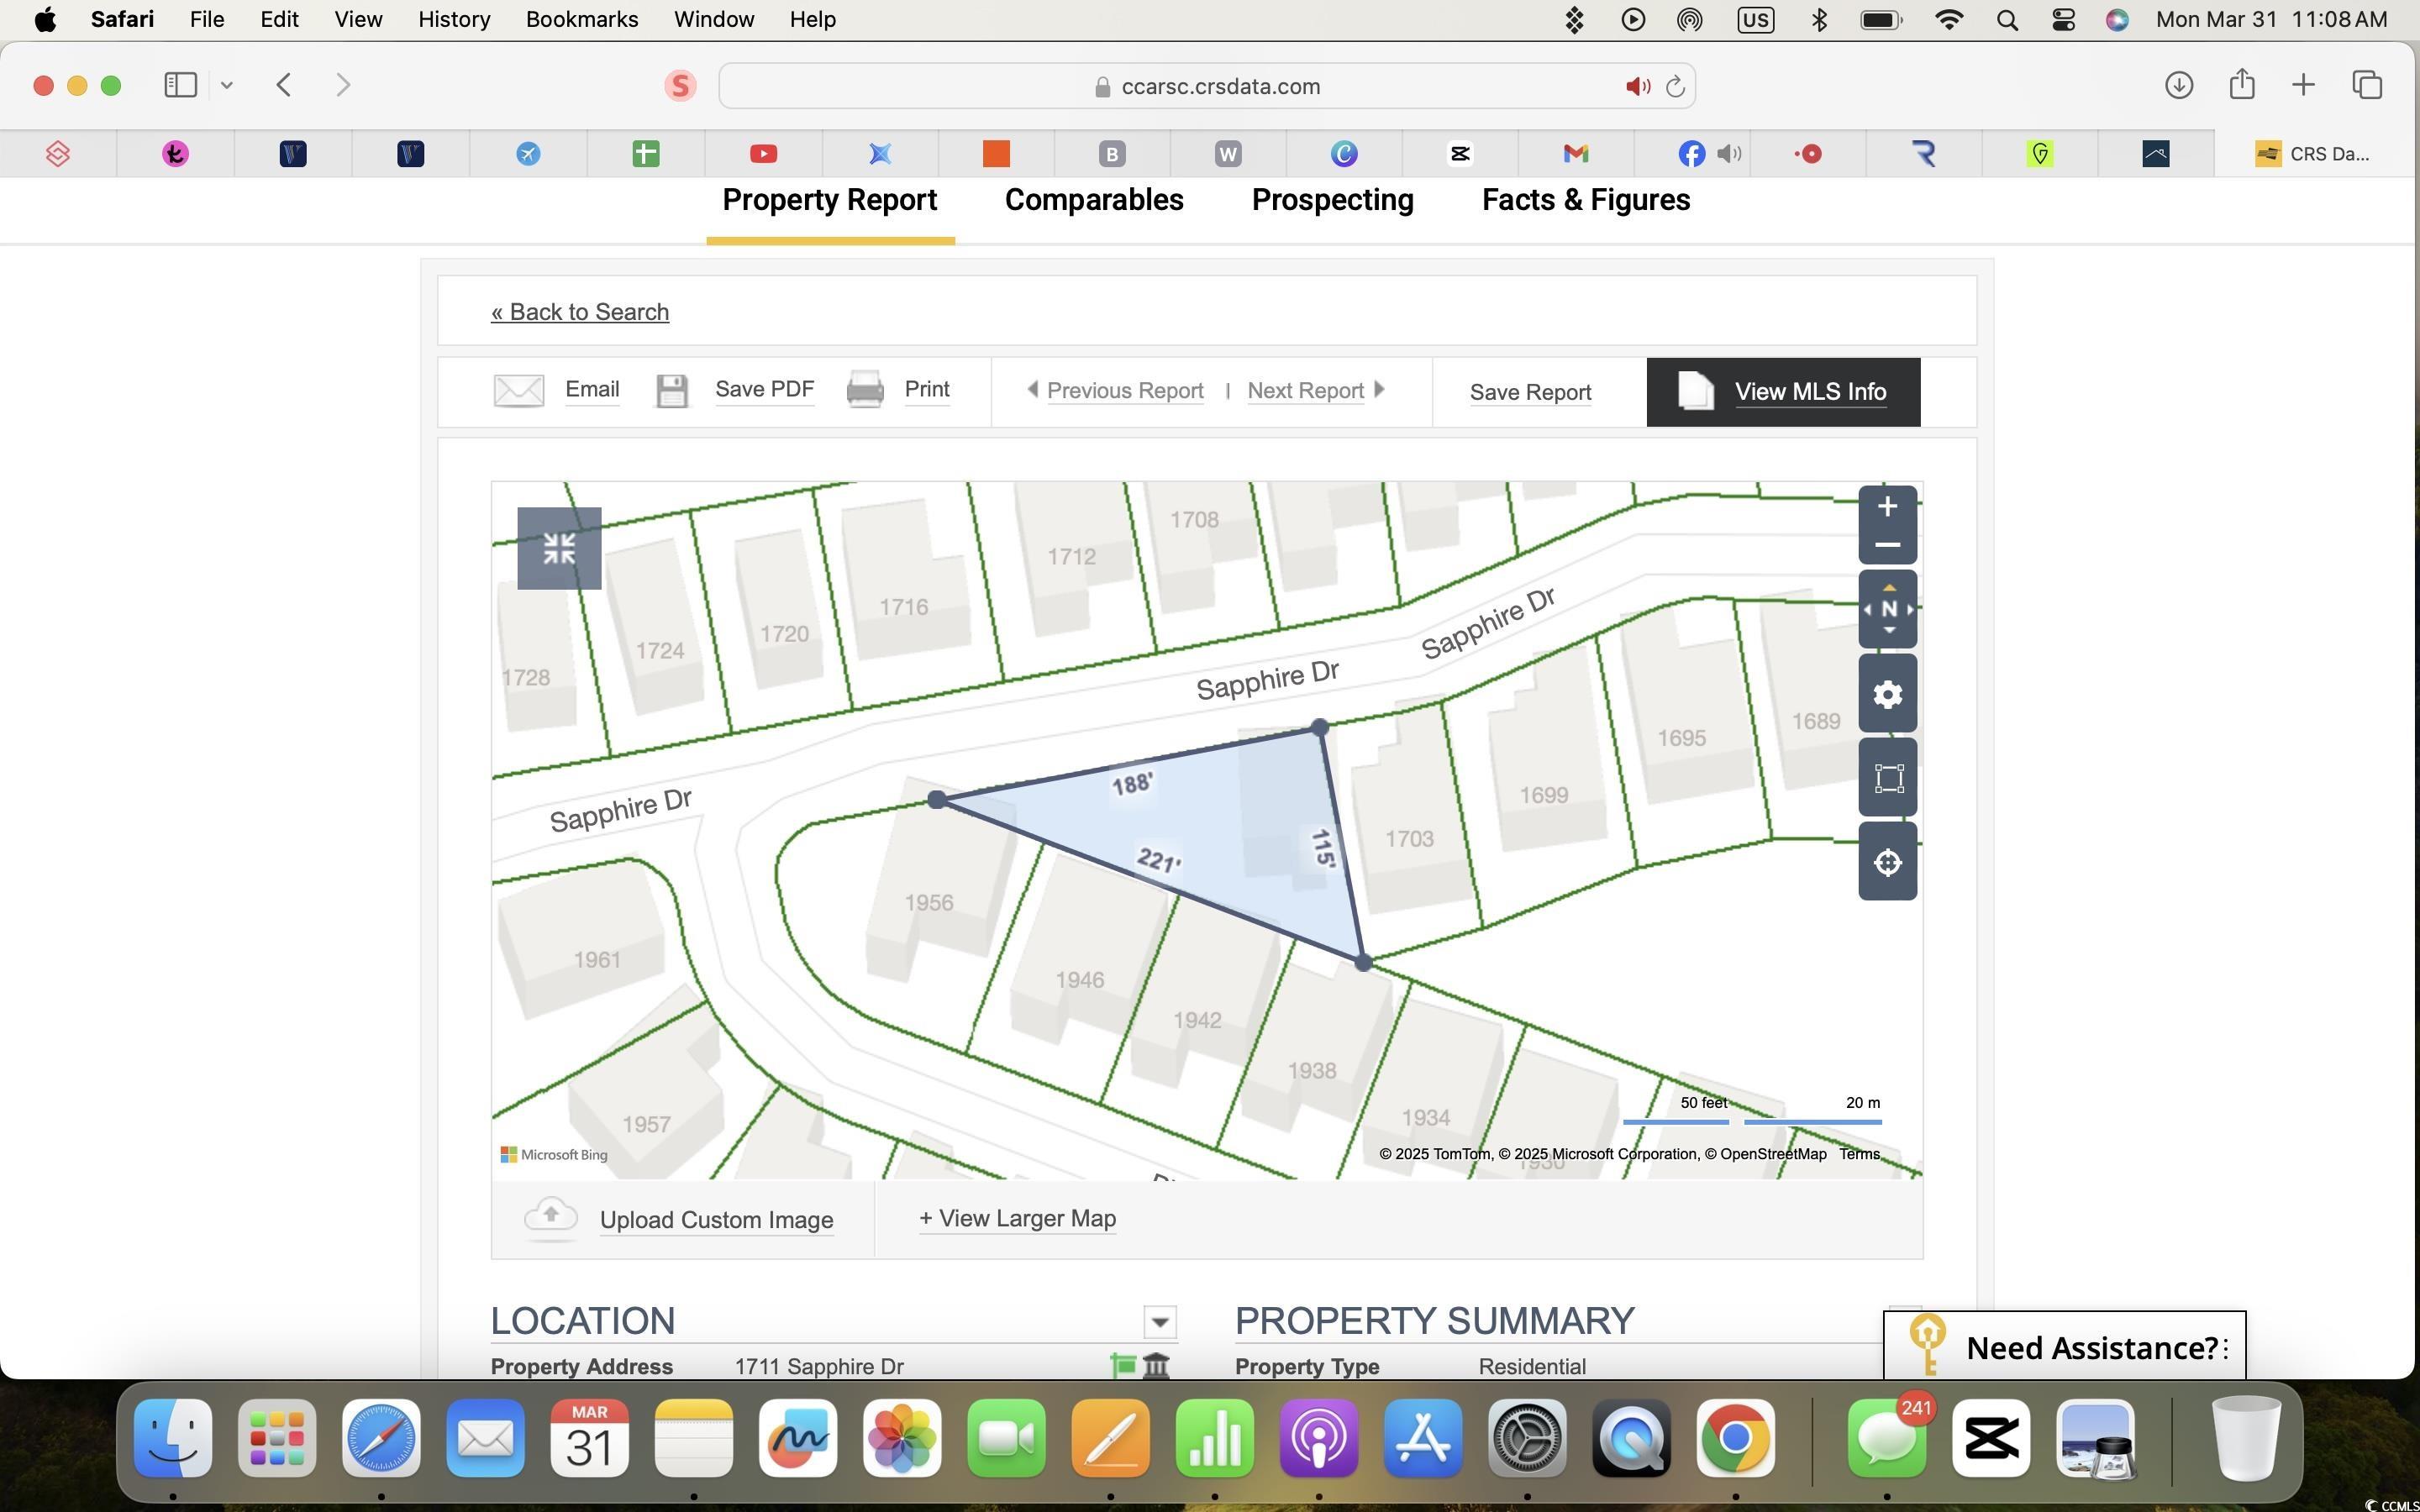Open the Bookmarks menu

582,20
